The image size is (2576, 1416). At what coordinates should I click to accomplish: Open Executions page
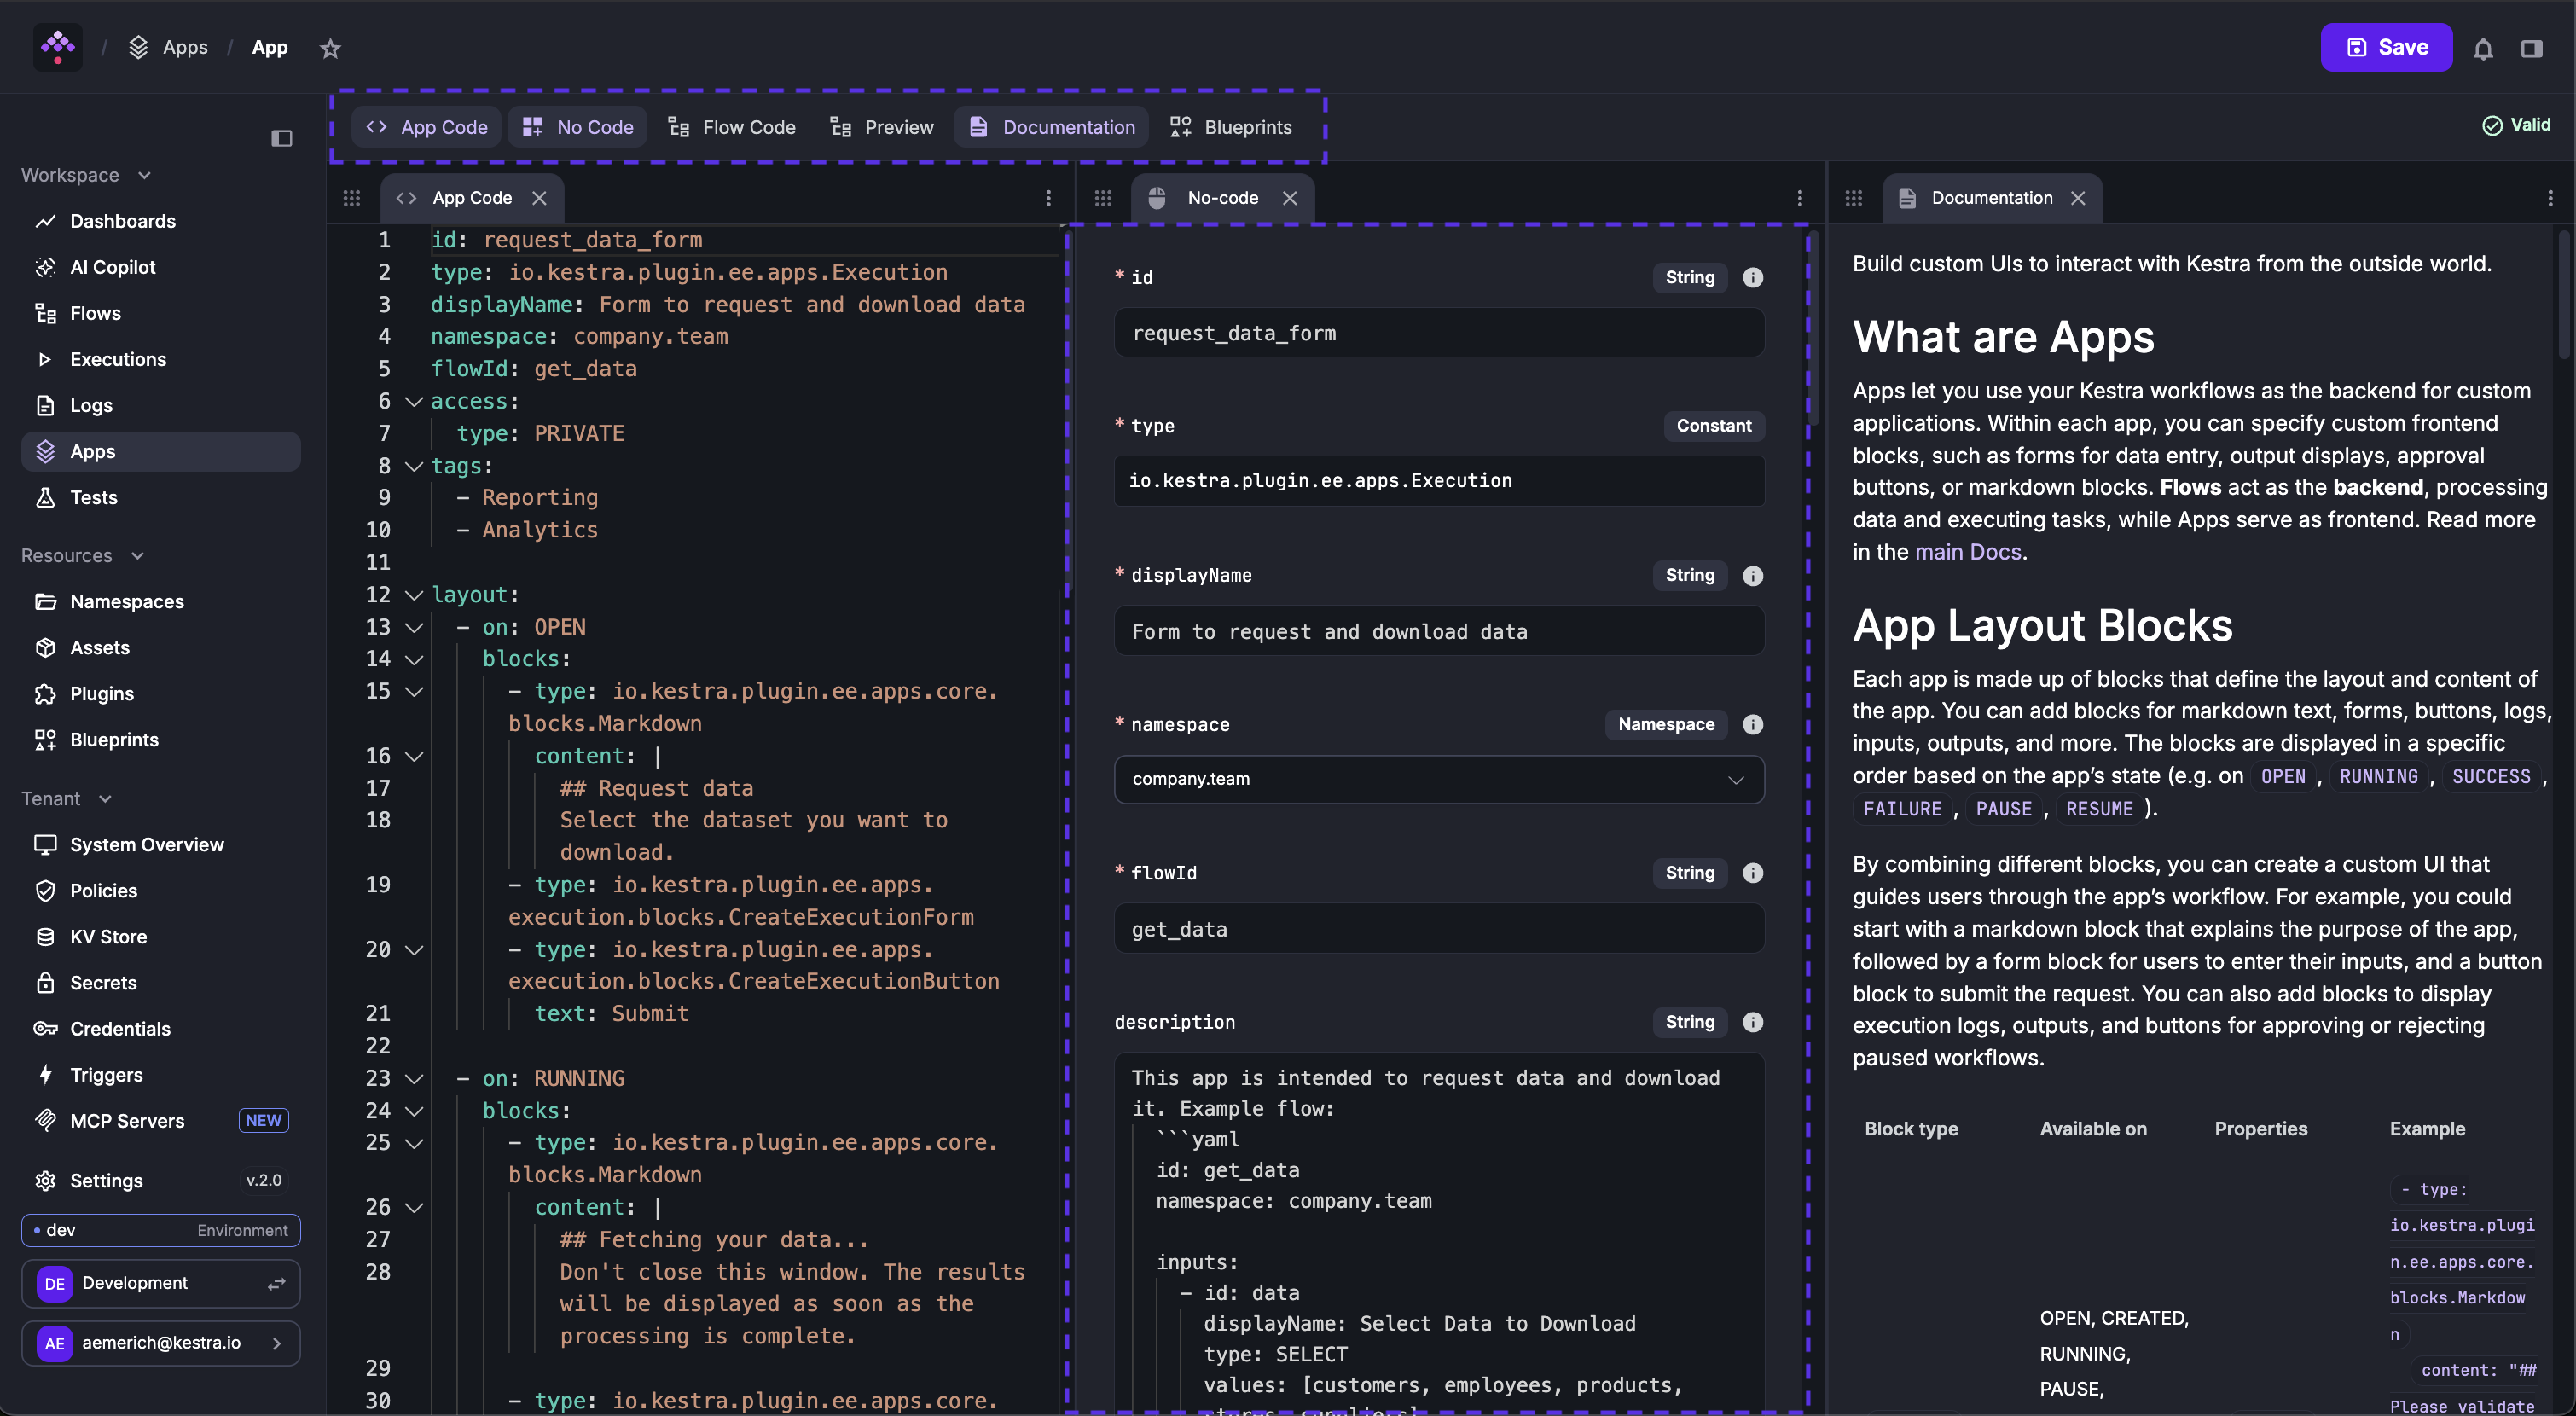[161, 359]
